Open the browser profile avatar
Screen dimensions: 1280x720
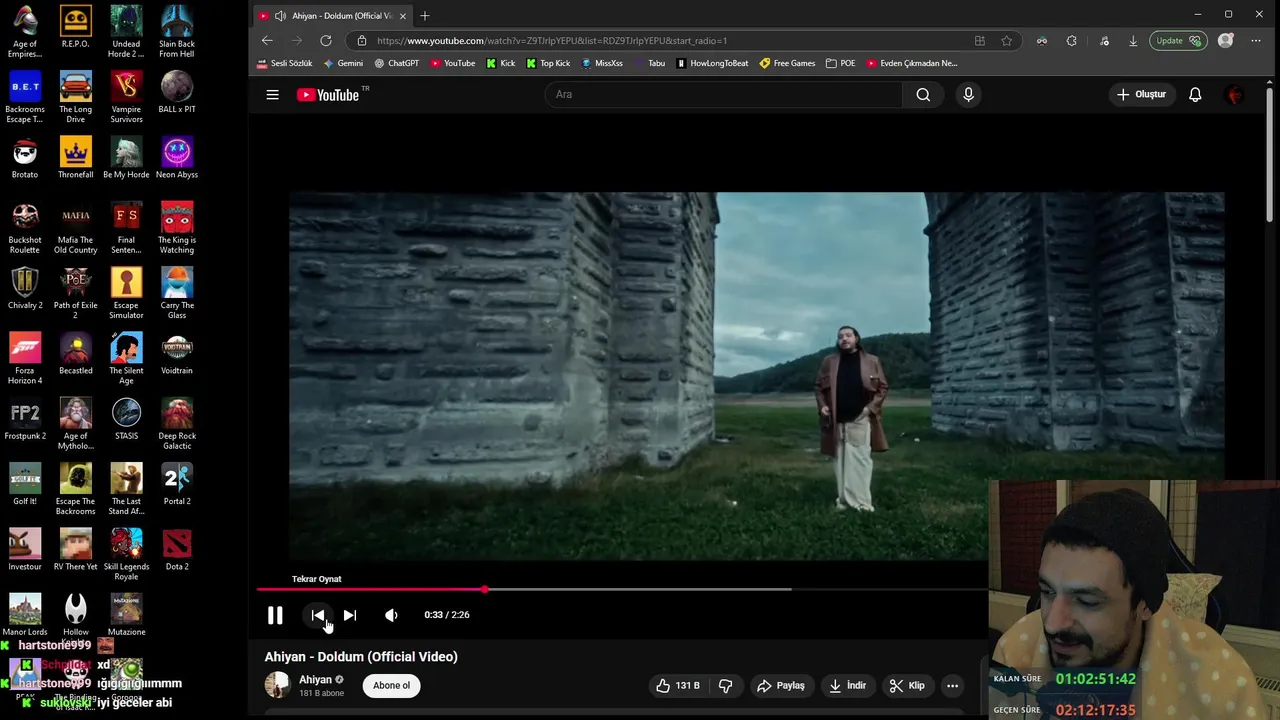(x=1226, y=41)
